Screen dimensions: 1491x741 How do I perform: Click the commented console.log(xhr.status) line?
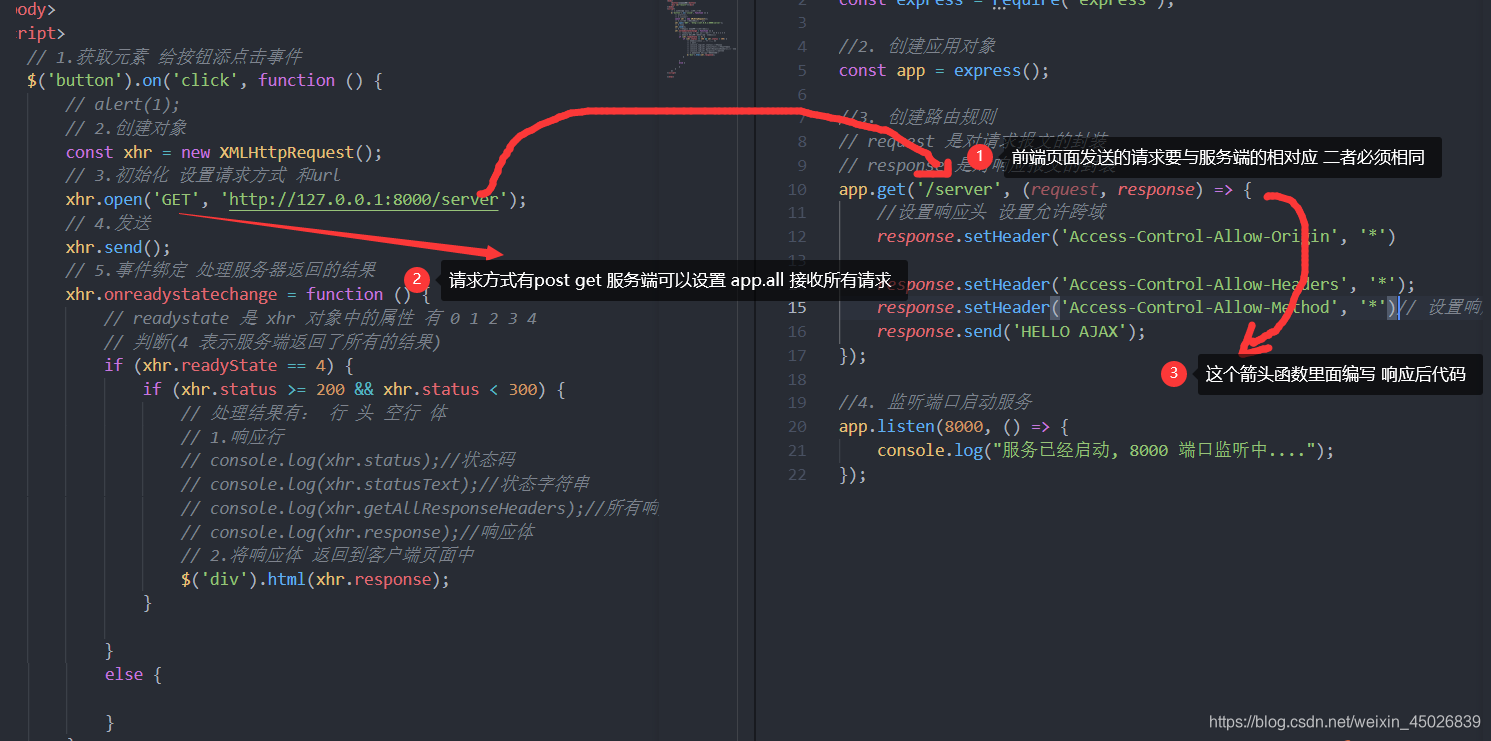tap(348, 461)
